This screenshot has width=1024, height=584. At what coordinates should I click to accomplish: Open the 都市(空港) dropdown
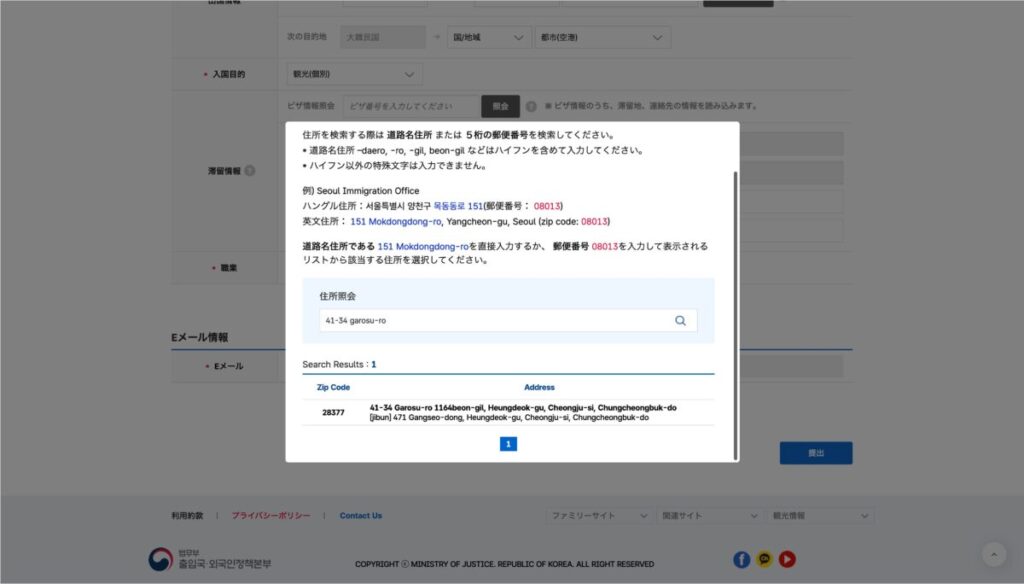point(603,36)
